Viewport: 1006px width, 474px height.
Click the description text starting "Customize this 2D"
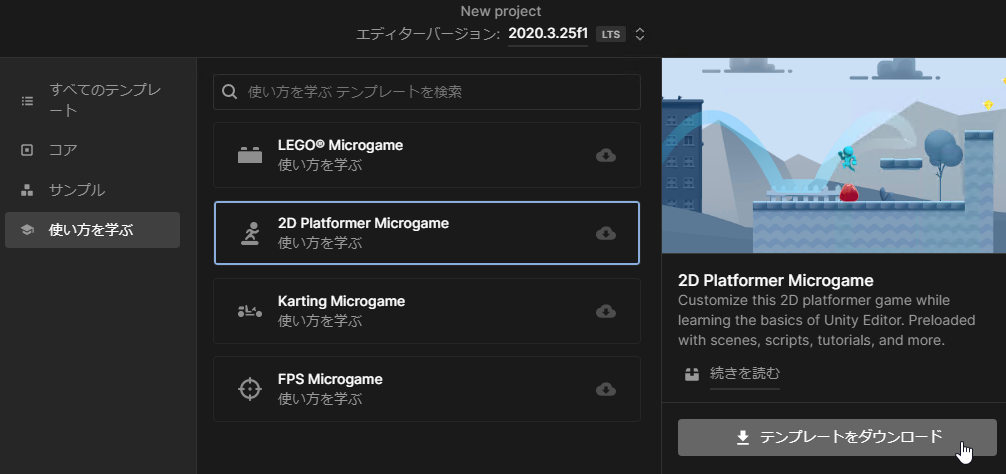pos(826,321)
